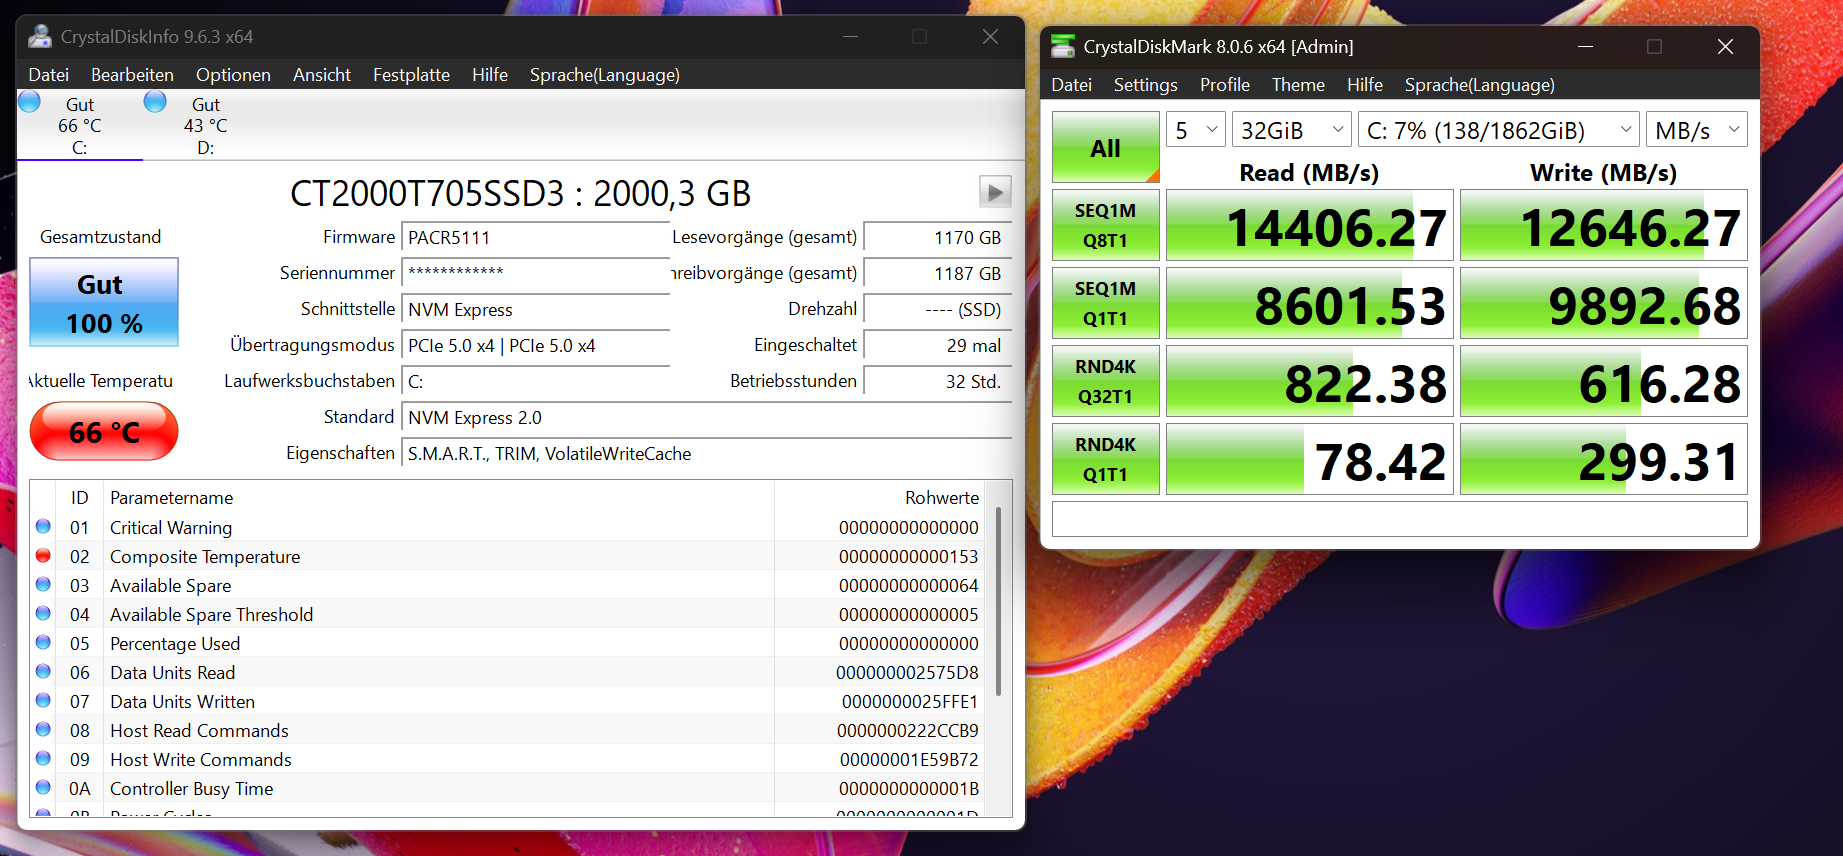Click blue status dot of Available Spare Threshold
Image resolution: width=1843 pixels, height=856 pixels.
43,613
